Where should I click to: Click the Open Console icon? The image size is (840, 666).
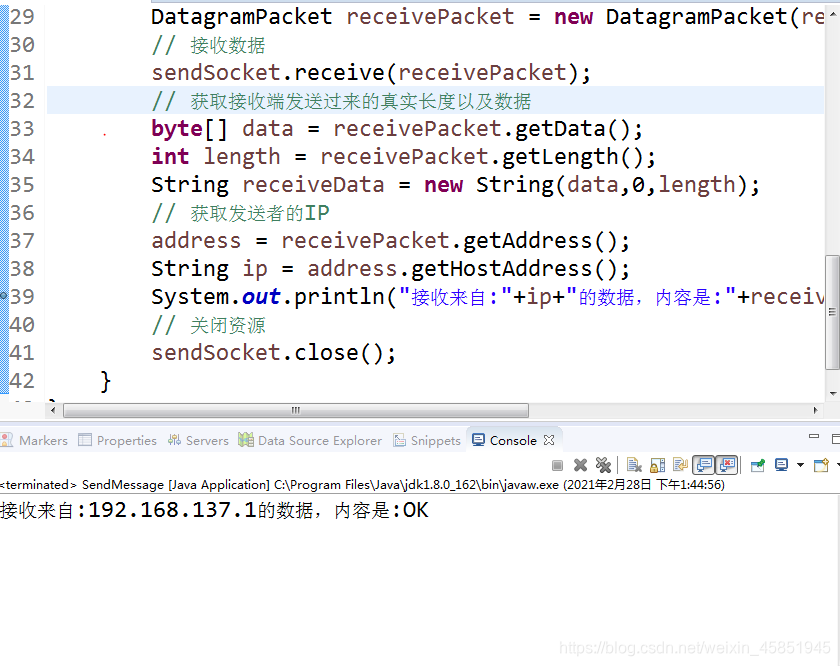[821, 465]
